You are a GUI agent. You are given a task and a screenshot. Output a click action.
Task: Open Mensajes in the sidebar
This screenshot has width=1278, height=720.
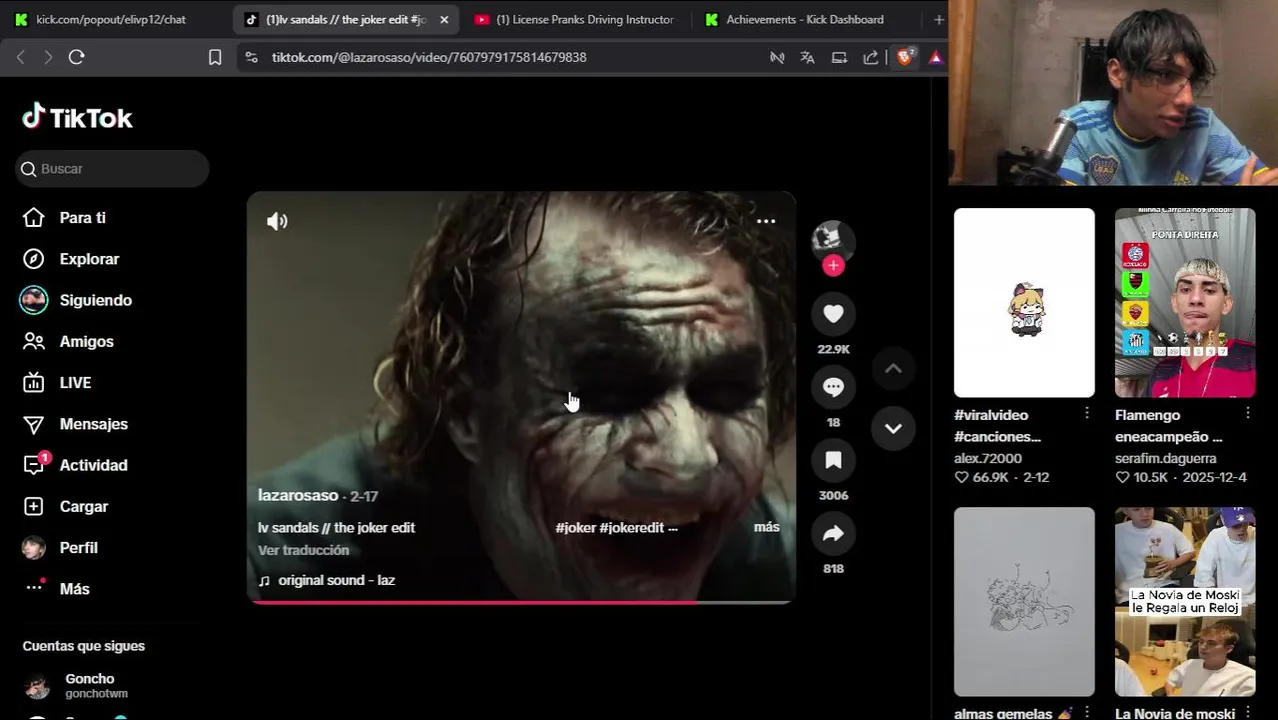coord(93,424)
